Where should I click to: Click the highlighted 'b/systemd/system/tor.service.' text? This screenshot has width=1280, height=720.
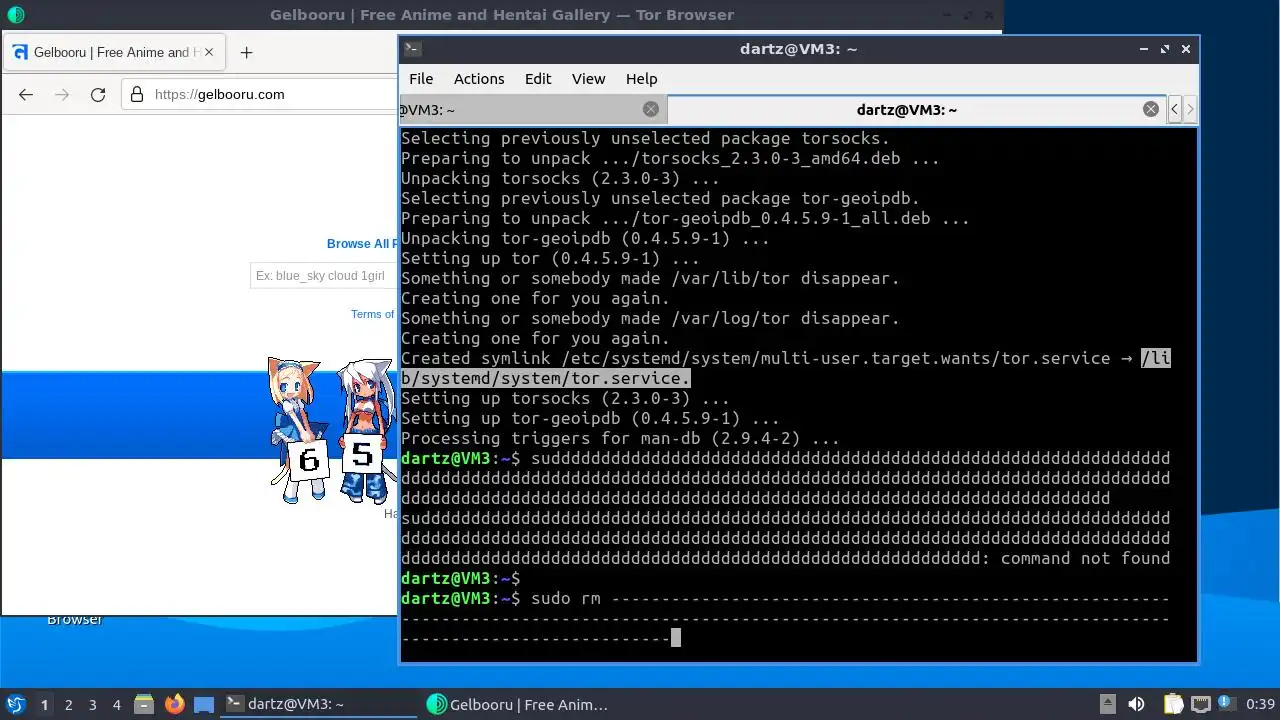click(x=546, y=378)
